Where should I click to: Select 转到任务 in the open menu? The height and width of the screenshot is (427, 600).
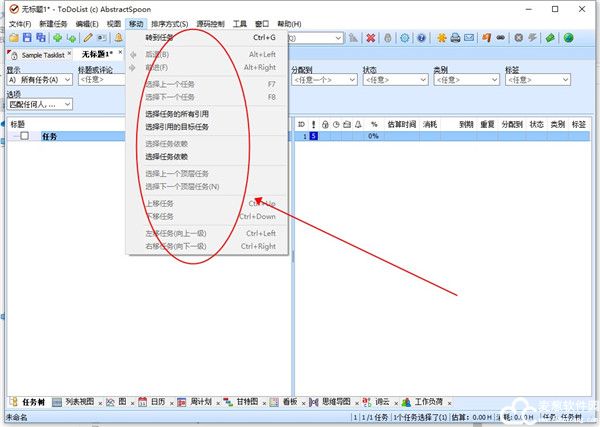(160, 38)
